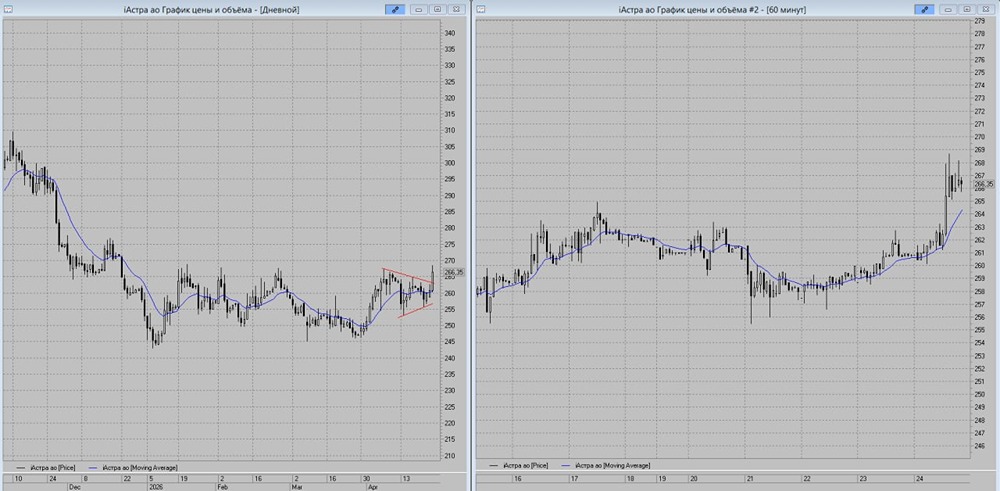This screenshot has width=1000, height=491.
Task: Click the pin/link icon in the 60 минут chart title bar
Action: pyautogui.click(x=923, y=9)
